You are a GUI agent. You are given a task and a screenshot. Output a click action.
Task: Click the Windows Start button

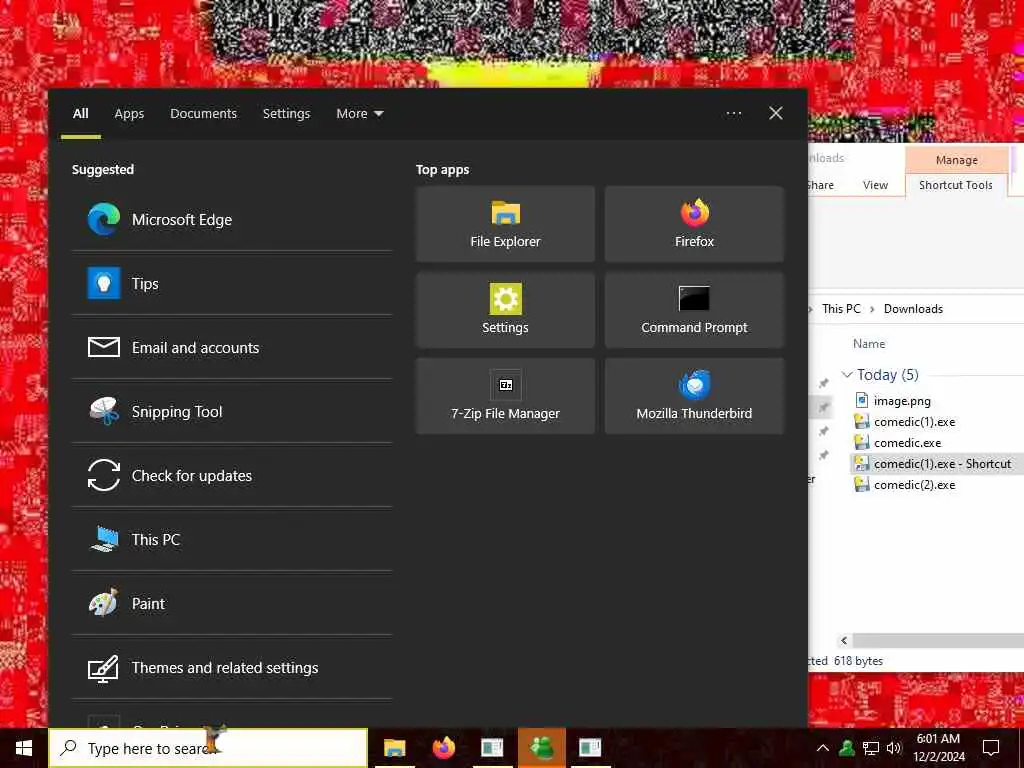[x=24, y=748]
